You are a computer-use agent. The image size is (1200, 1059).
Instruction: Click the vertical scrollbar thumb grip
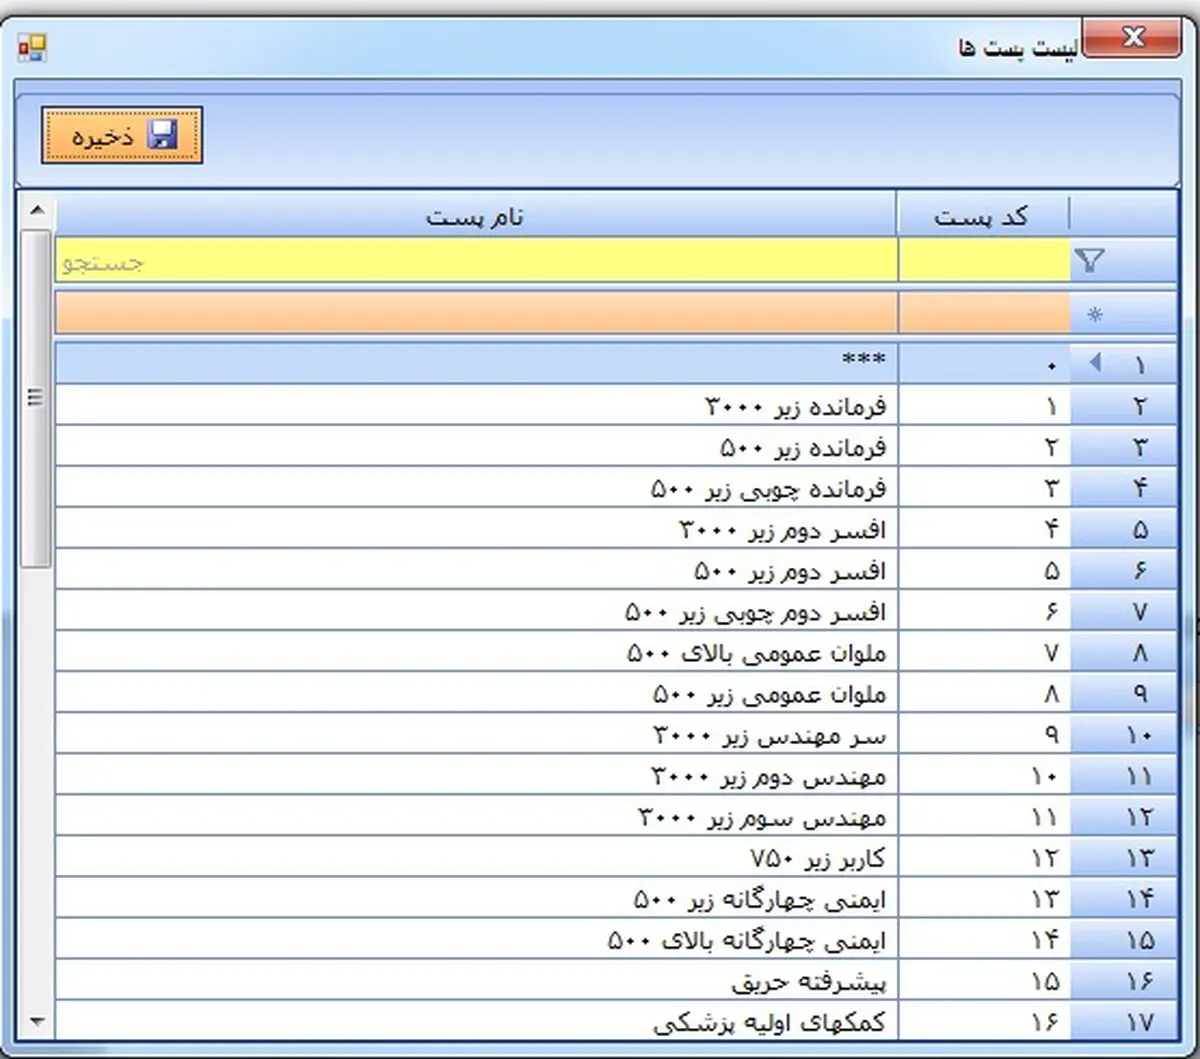[36, 398]
